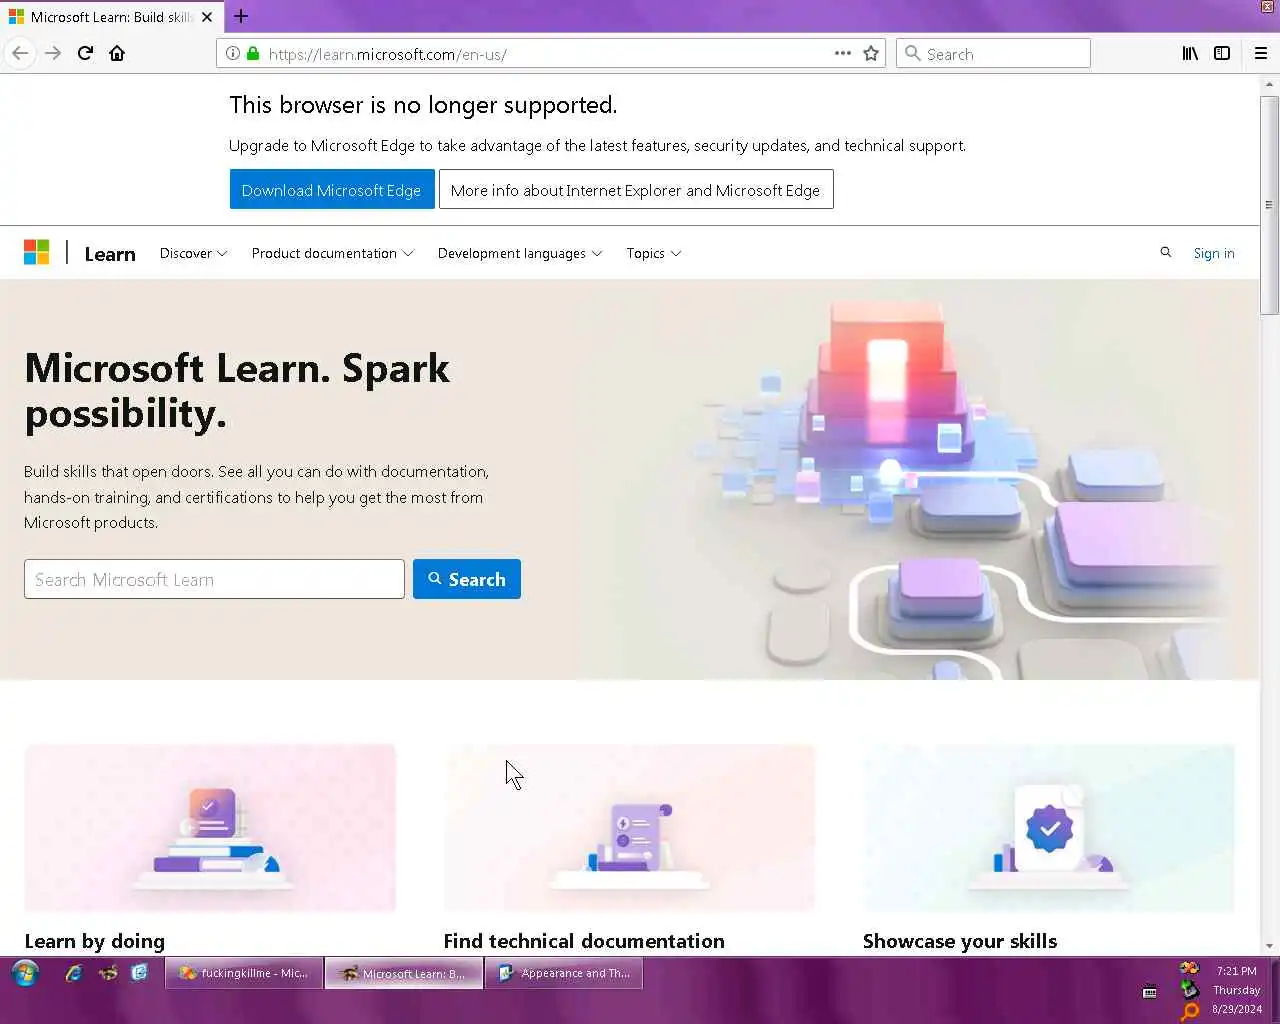Switch to the fuckingkillme taskbar window
This screenshot has width=1280, height=1024.
click(x=244, y=973)
